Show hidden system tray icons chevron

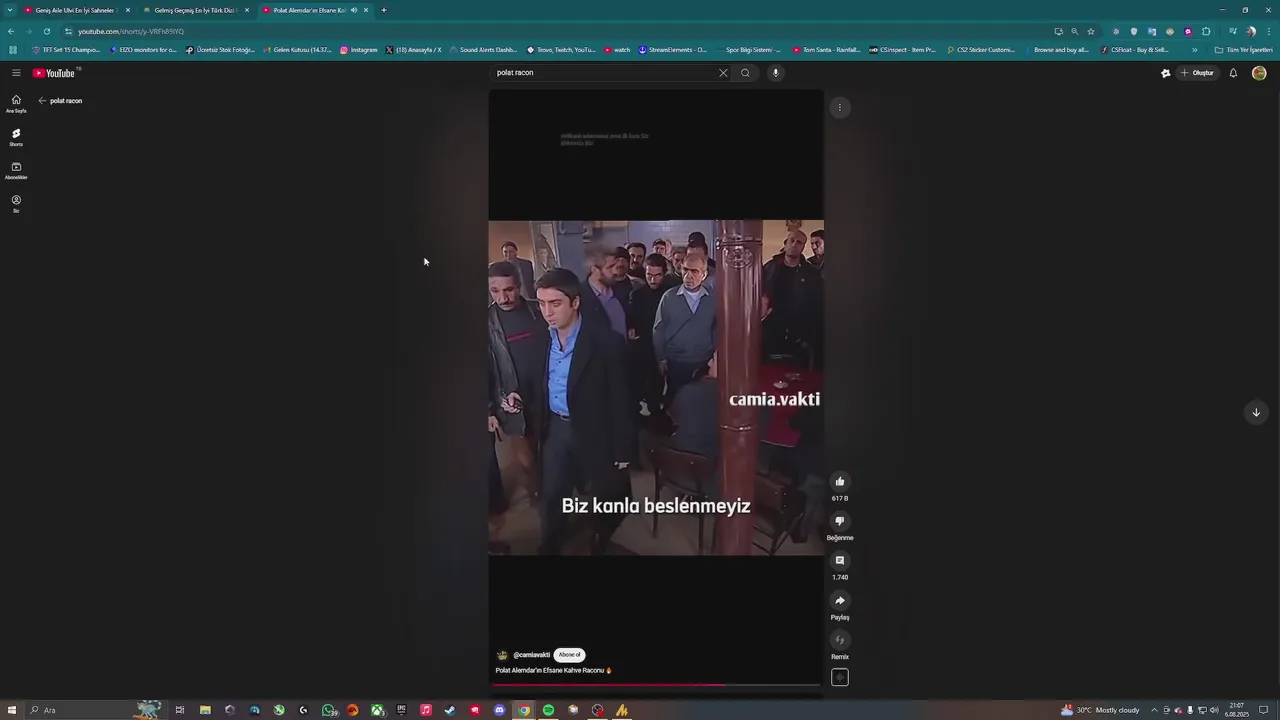tap(1154, 710)
